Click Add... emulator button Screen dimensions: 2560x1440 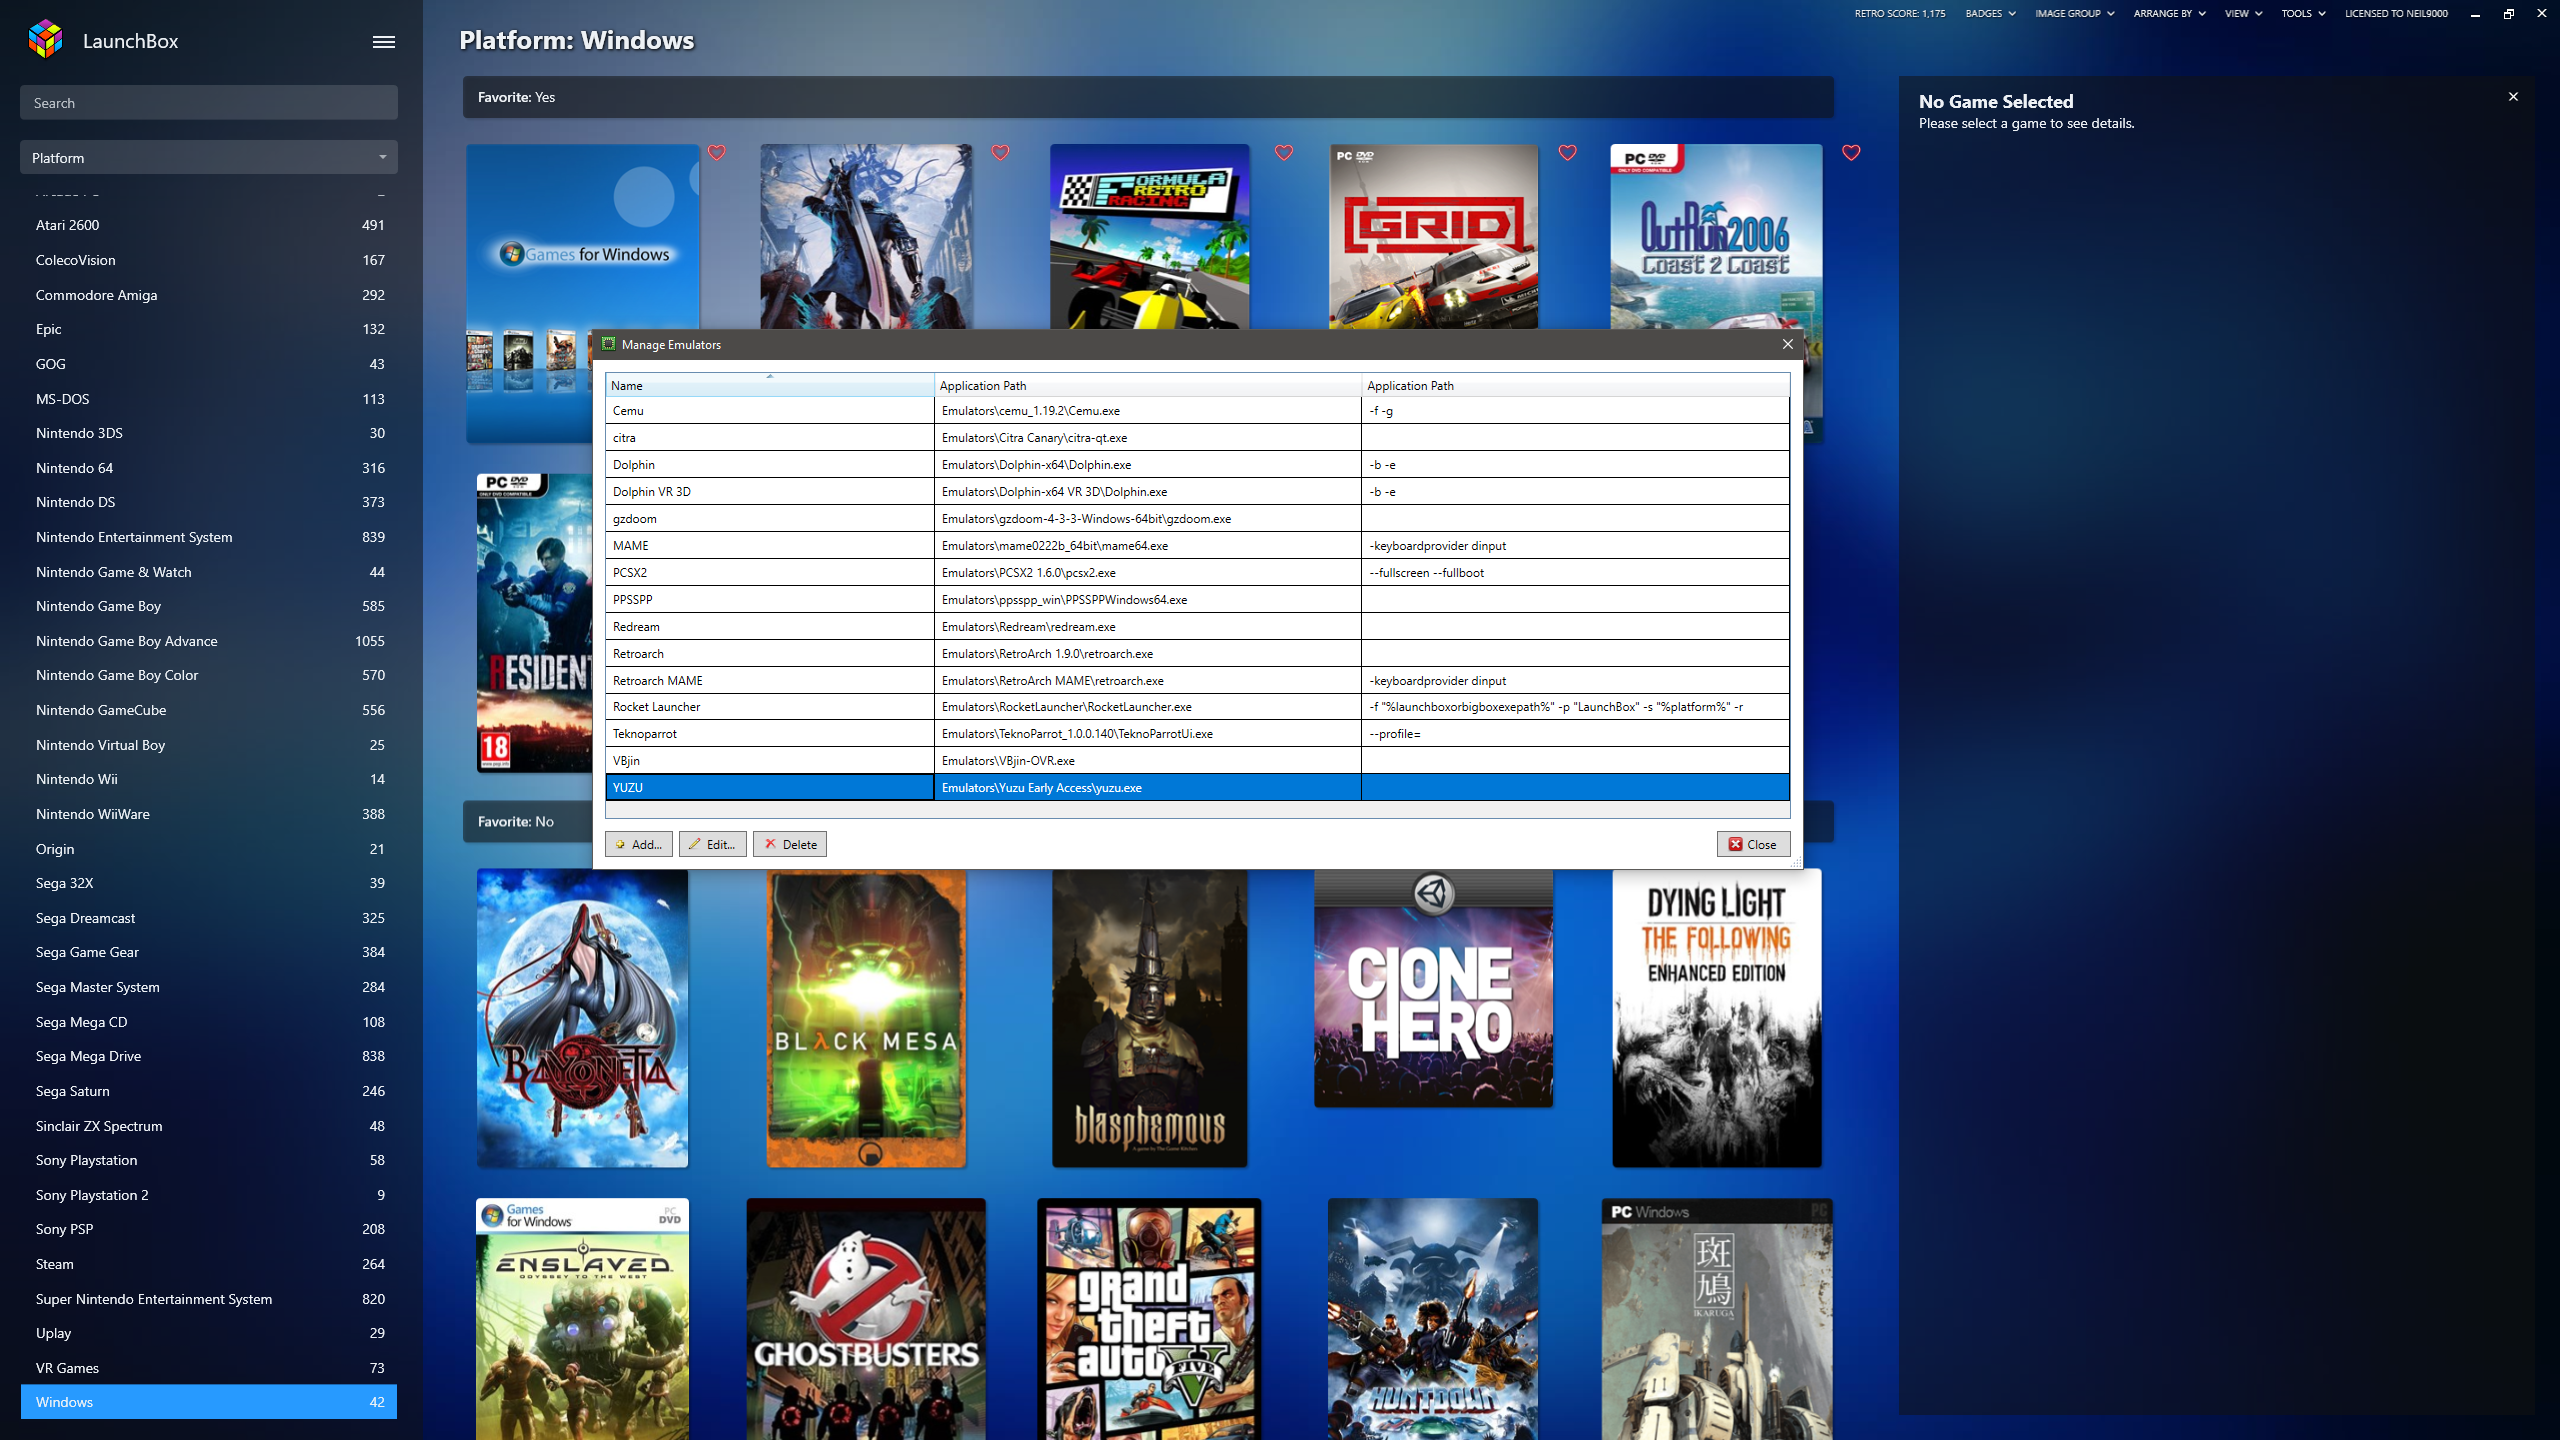[x=638, y=844]
